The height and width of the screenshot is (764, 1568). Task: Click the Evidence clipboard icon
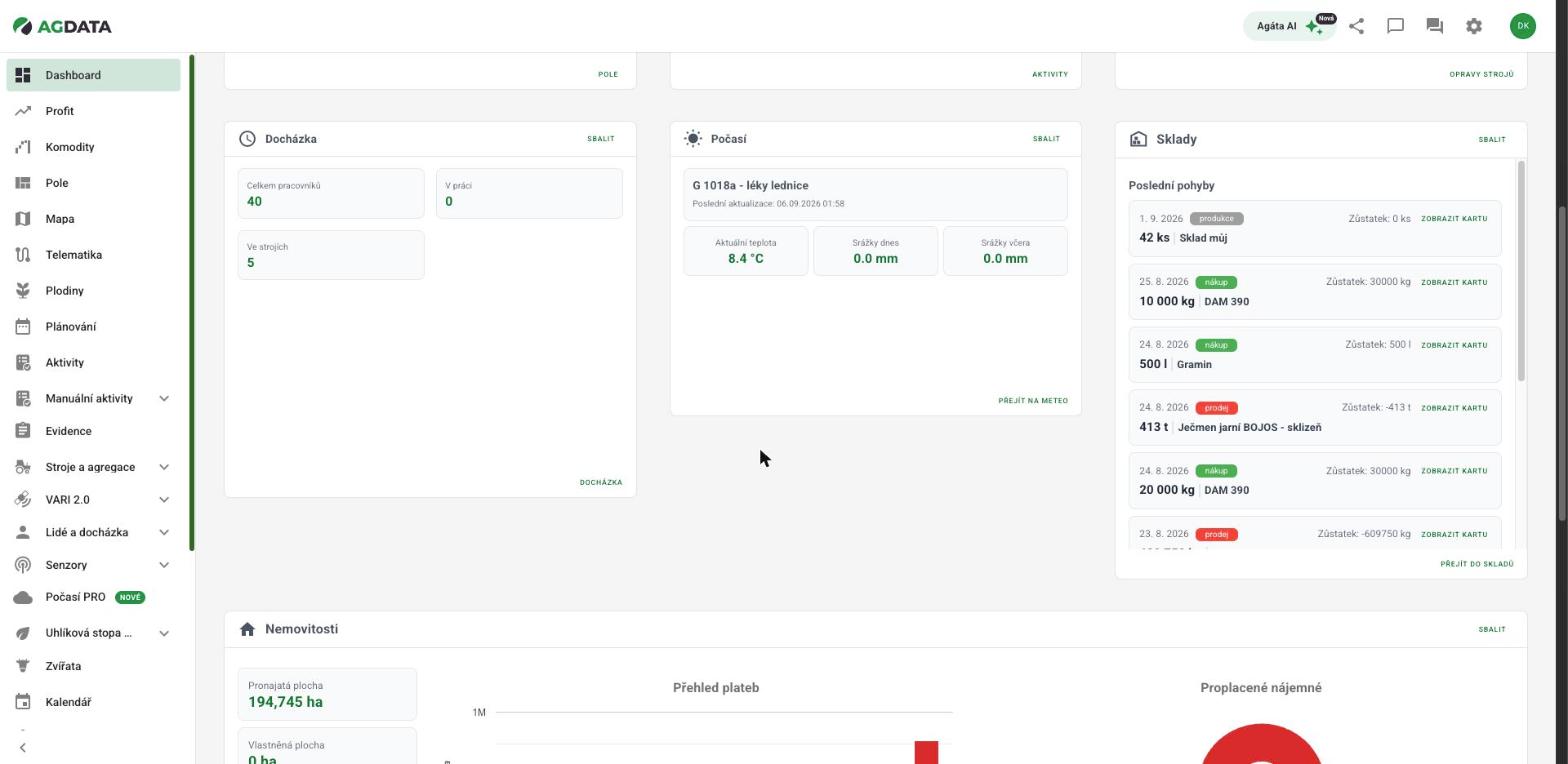pyautogui.click(x=23, y=431)
